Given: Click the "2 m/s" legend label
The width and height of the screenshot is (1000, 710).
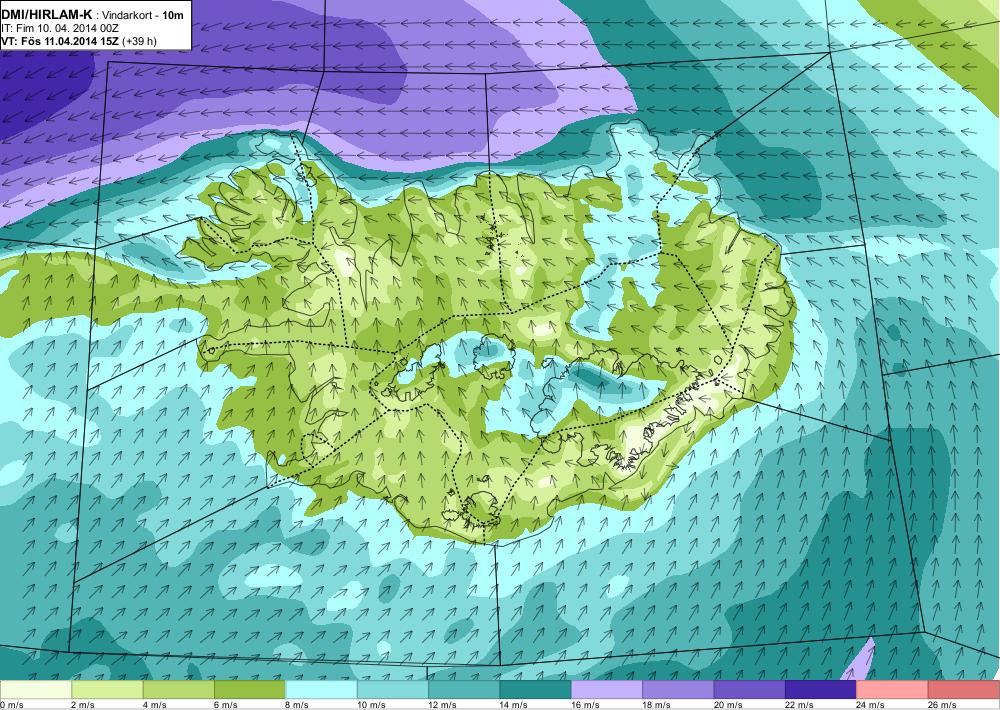Looking at the screenshot, I should point(83,705).
